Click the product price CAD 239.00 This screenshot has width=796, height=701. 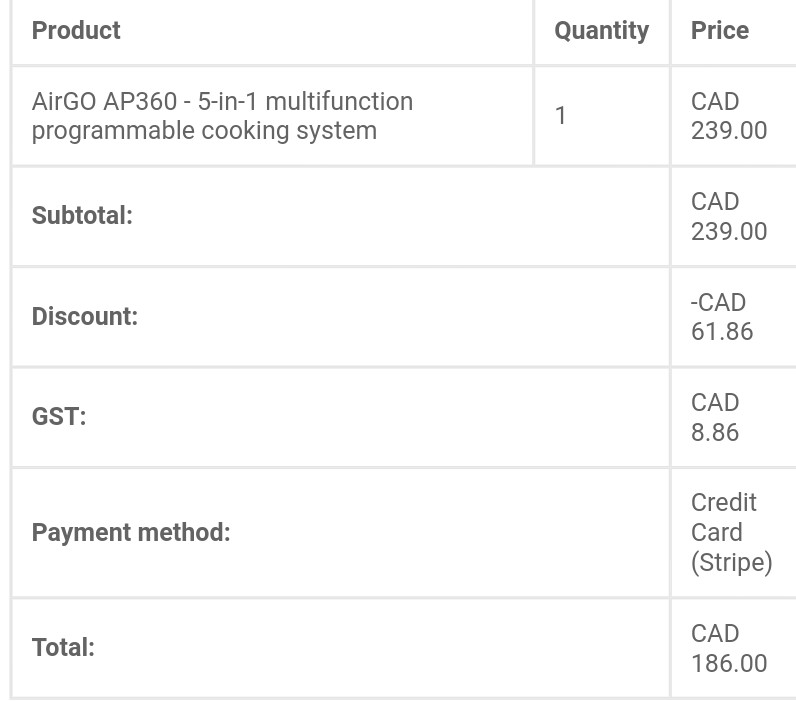pos(729,116)
